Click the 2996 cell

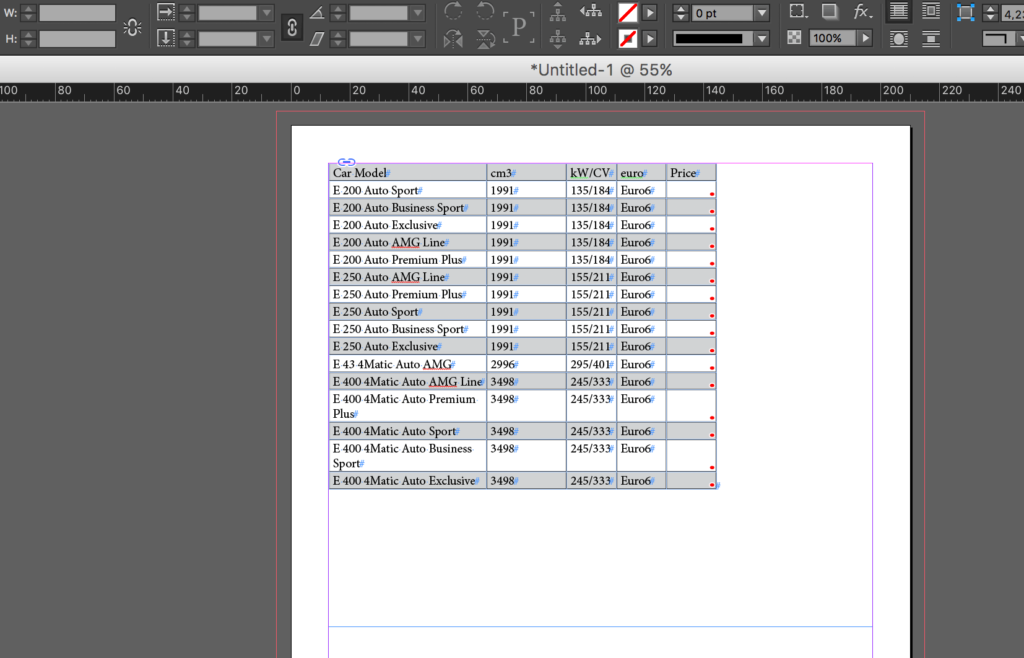pyautogui.click(x=526, y=364)
